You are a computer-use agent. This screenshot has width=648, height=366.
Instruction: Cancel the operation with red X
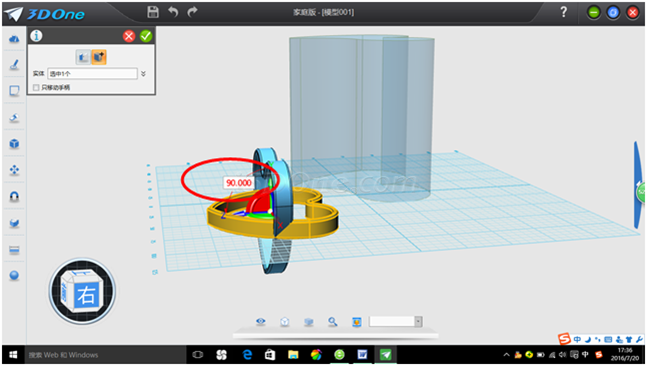129,36
